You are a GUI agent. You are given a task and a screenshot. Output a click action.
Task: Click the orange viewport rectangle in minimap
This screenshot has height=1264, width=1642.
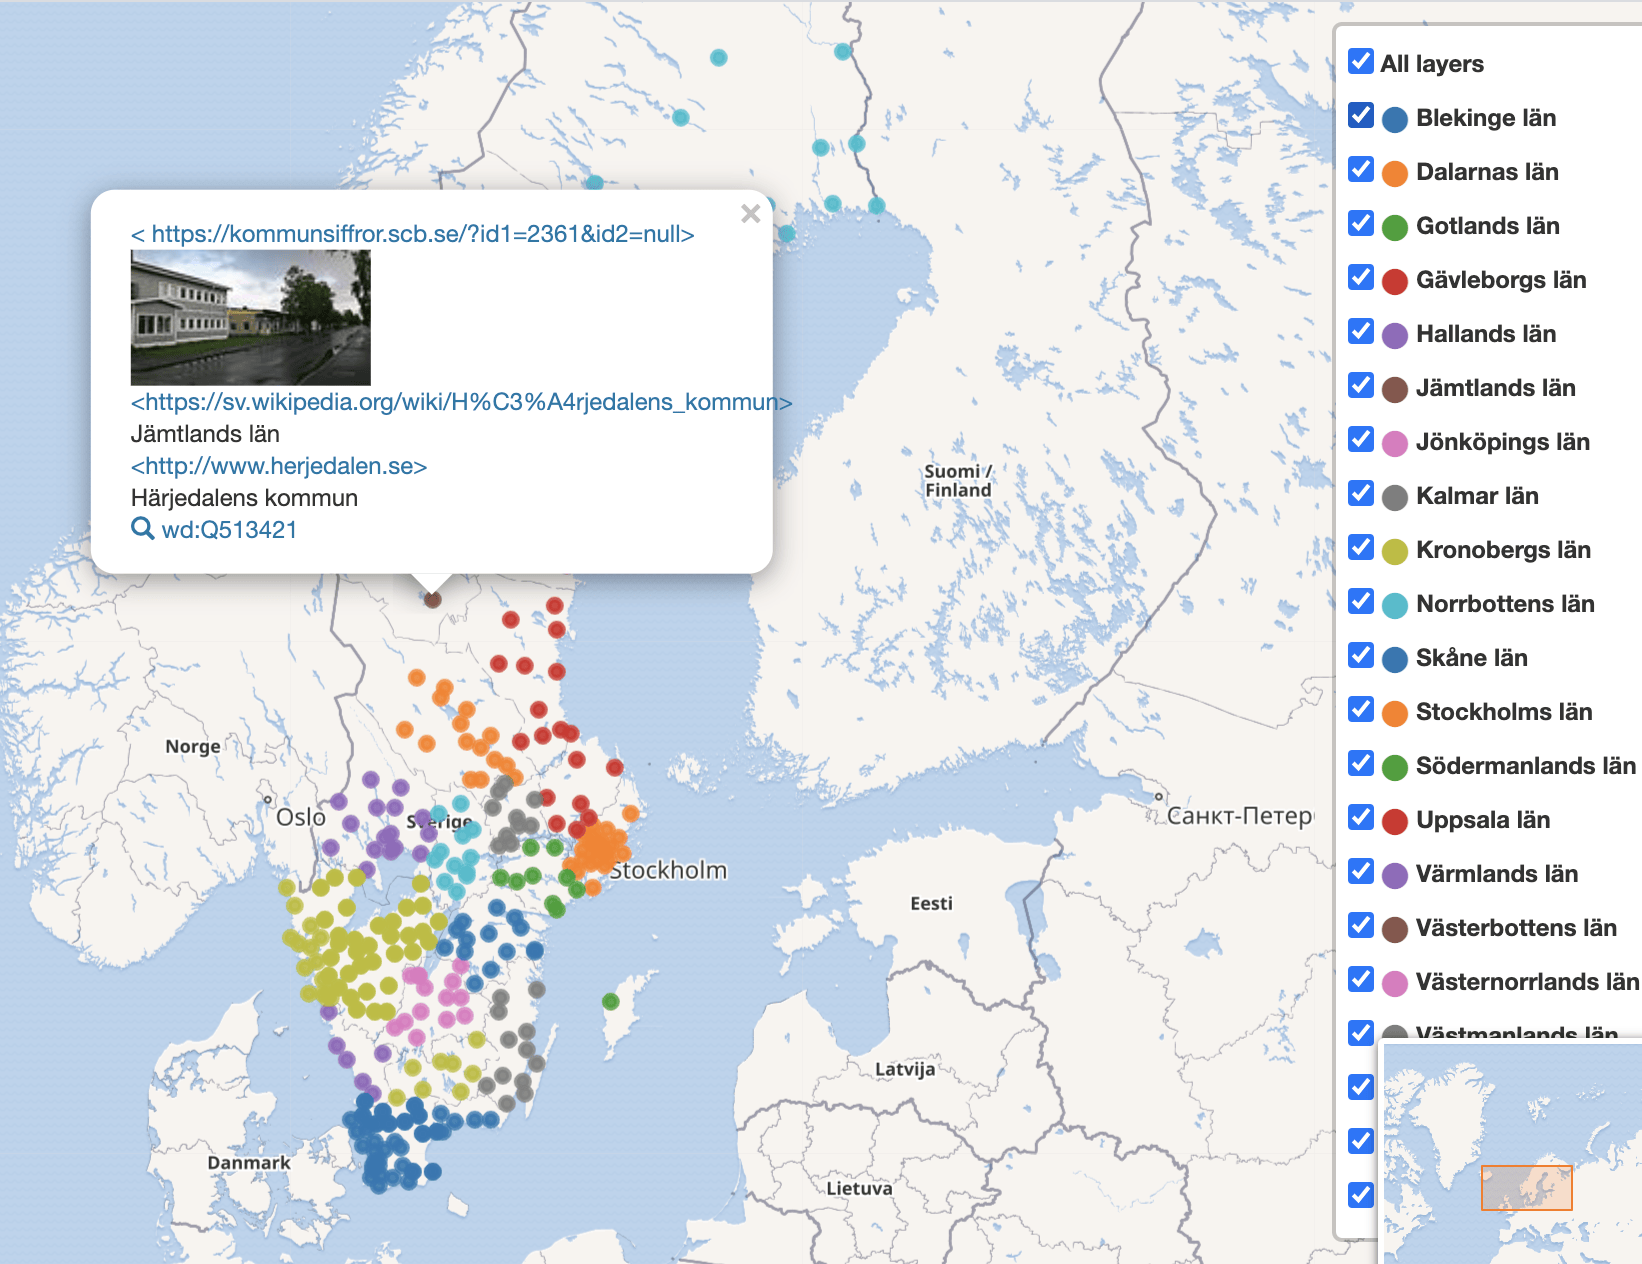(1526, 1188)
